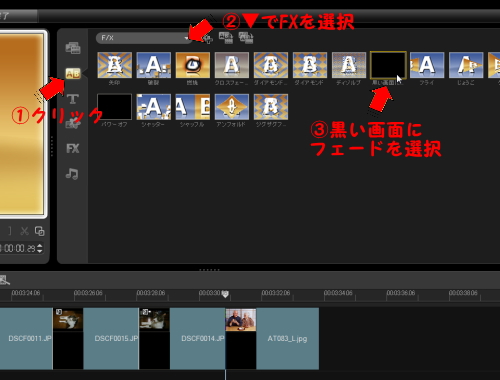This screenshot has height=380, width=500.
Task: Select the 黒い画面に fade transition thumbnail
Action: click(x=388, y=65)
